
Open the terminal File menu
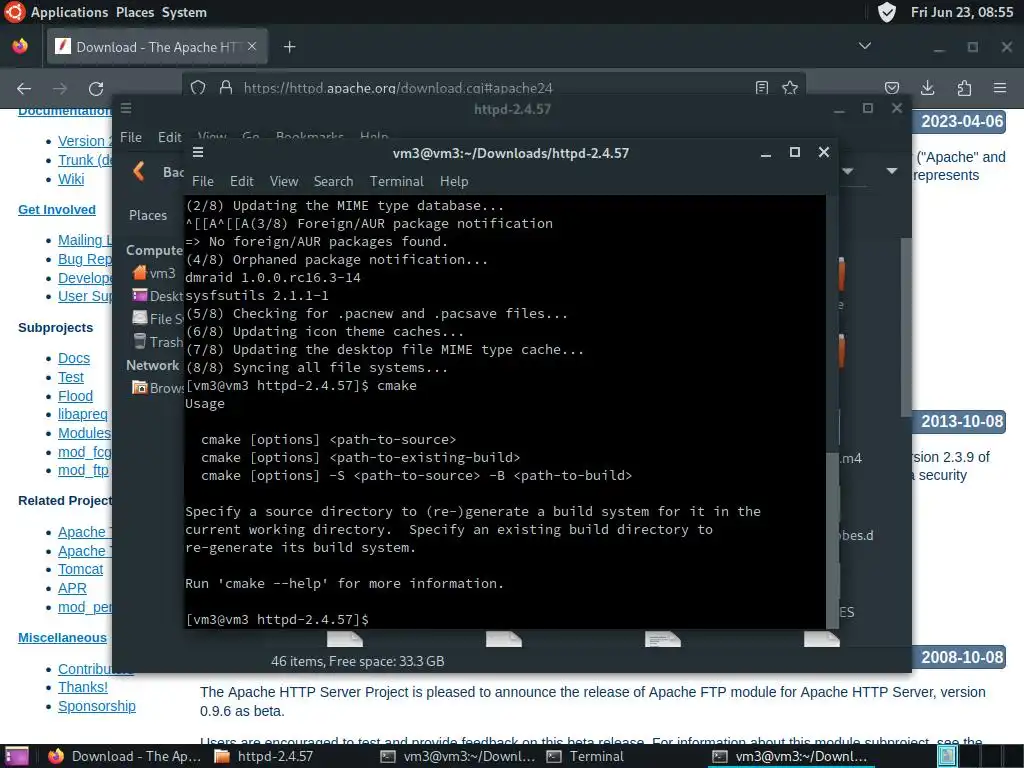tap(202, 182)
